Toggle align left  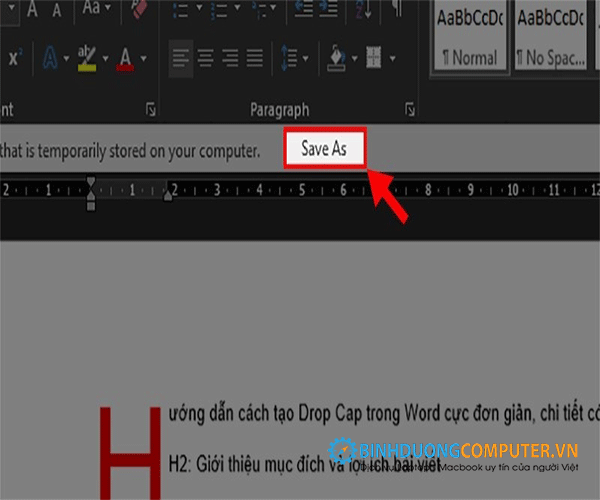tap(181, 57)
